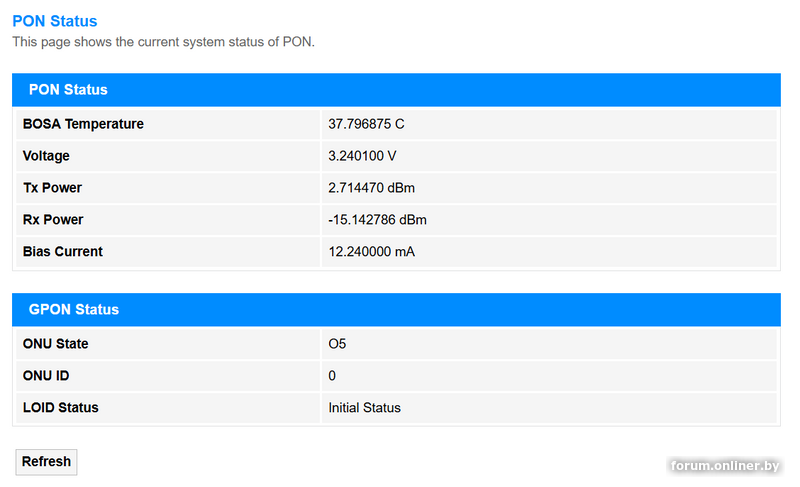The width and height of the screenshot is (800, 487).
Task: Click the Bias Current value 12.240000 mA
Action: pos(371,252)
